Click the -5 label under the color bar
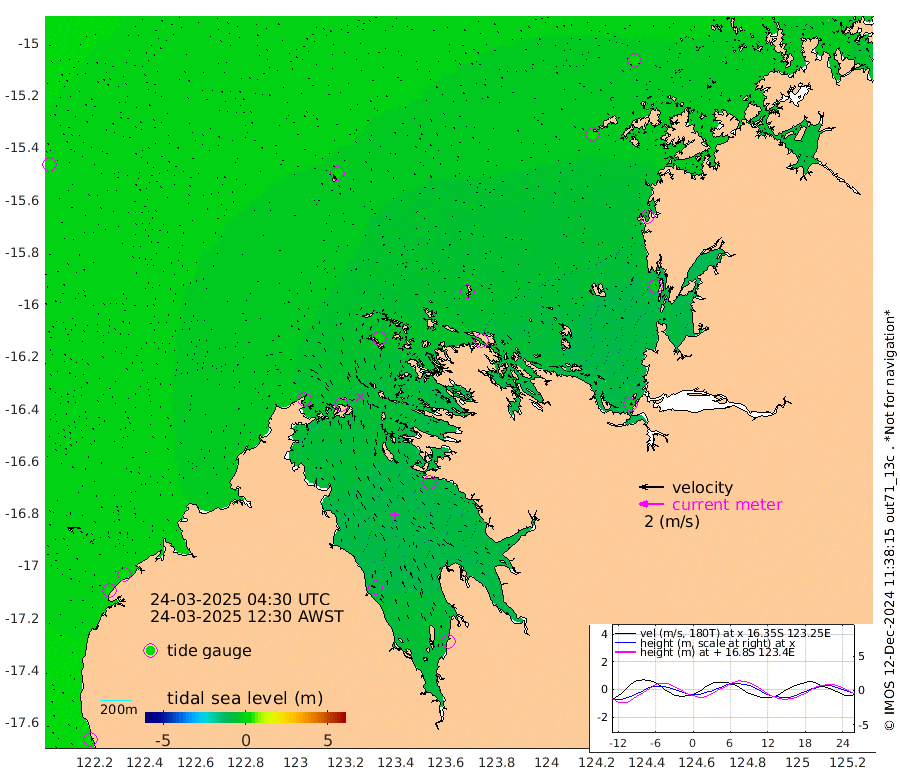900x780 pixels. pyautogui.click(x=162, y=740)
